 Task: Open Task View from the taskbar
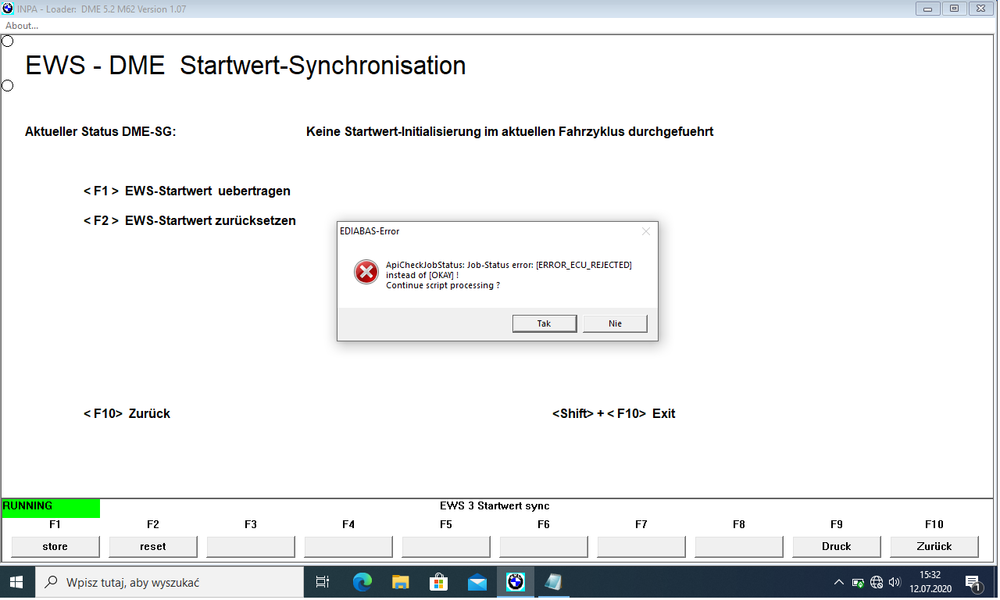pos(322,582)
